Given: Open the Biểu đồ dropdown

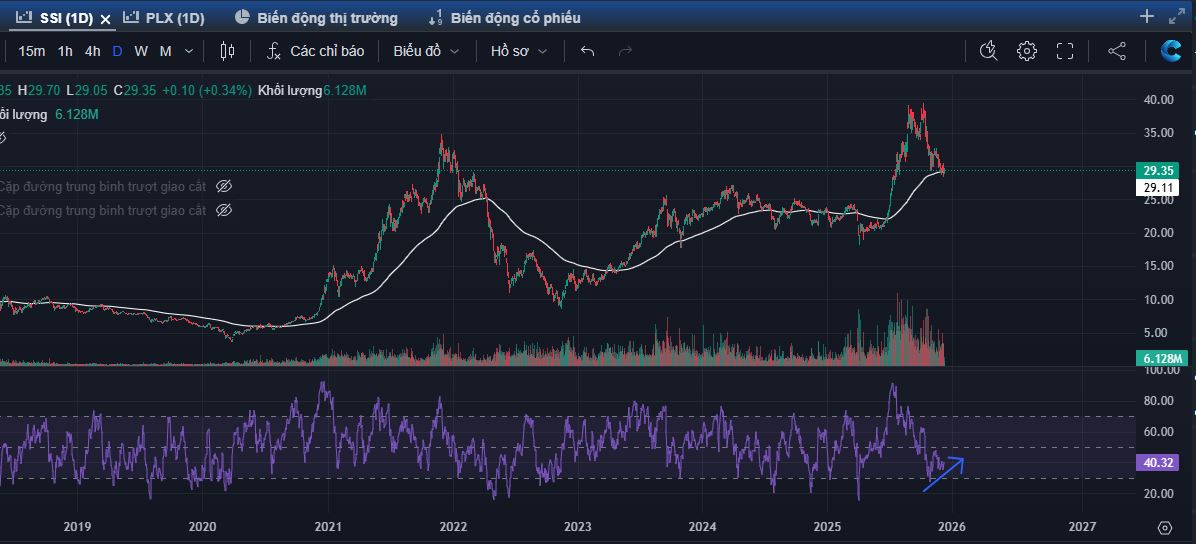Looking at the screenshot, I should pos(426,51).
